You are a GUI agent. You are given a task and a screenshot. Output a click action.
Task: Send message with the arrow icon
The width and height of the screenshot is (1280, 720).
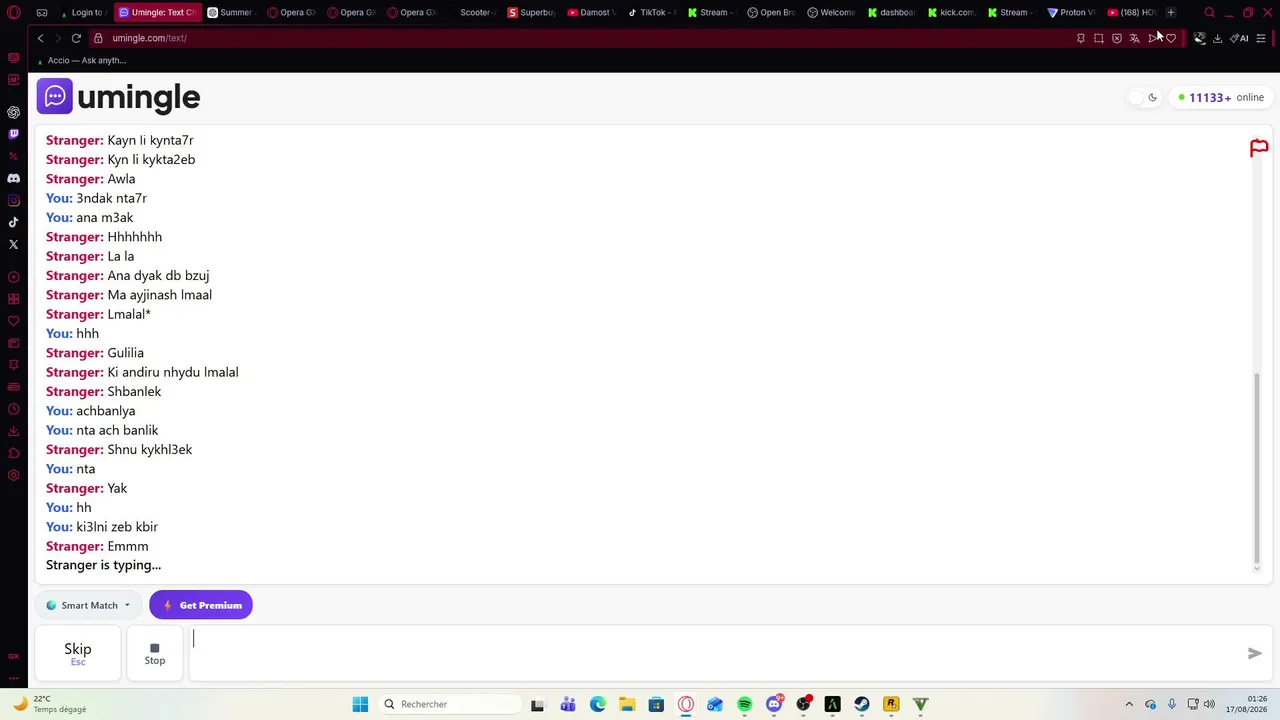click(1254, 653)
